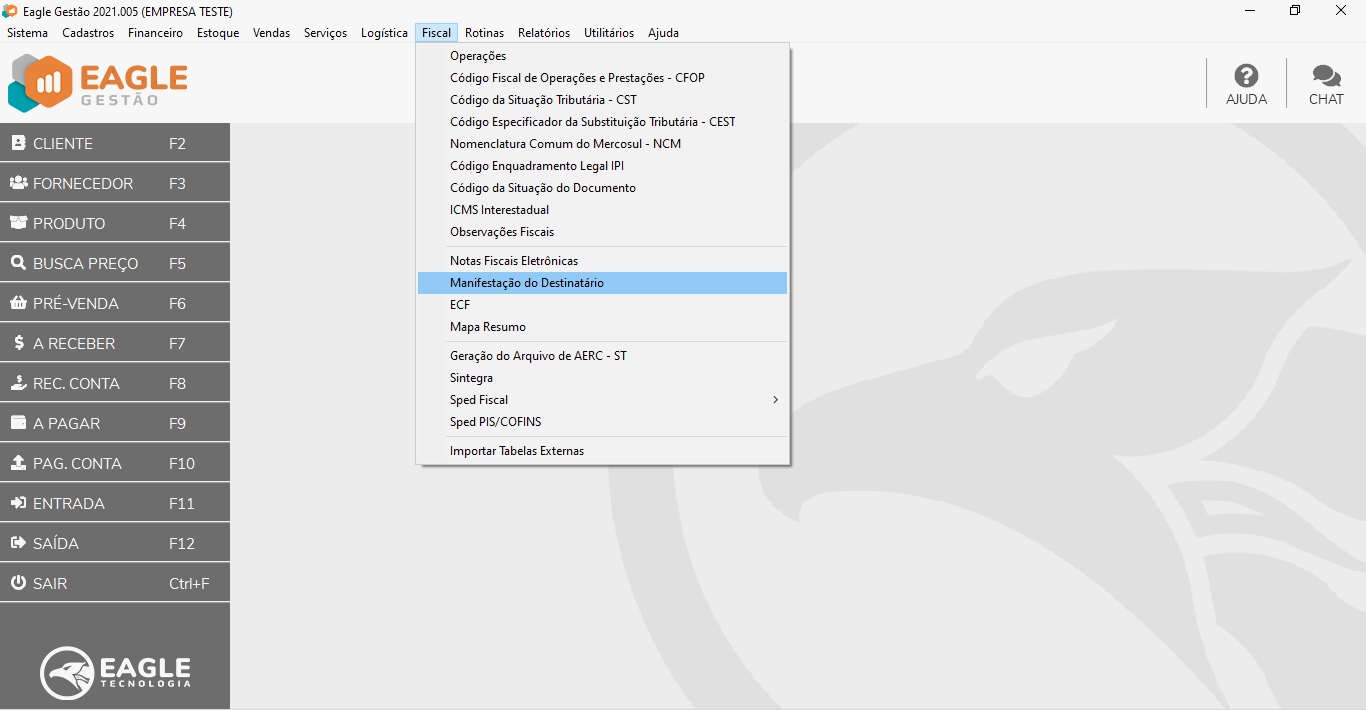Viewport: 1366px width, 710px height.
Task: Expand the Sped Fiscal submenu arrow
Action: coord(775,400)
